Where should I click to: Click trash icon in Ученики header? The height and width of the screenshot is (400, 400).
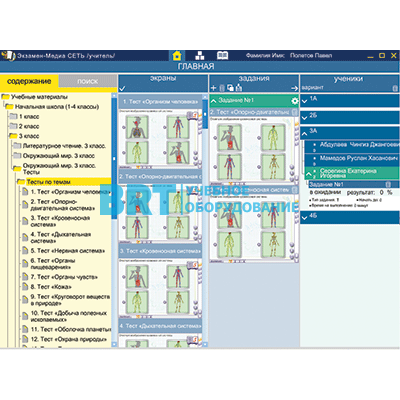pyautogui.click(x=395, y=88)
